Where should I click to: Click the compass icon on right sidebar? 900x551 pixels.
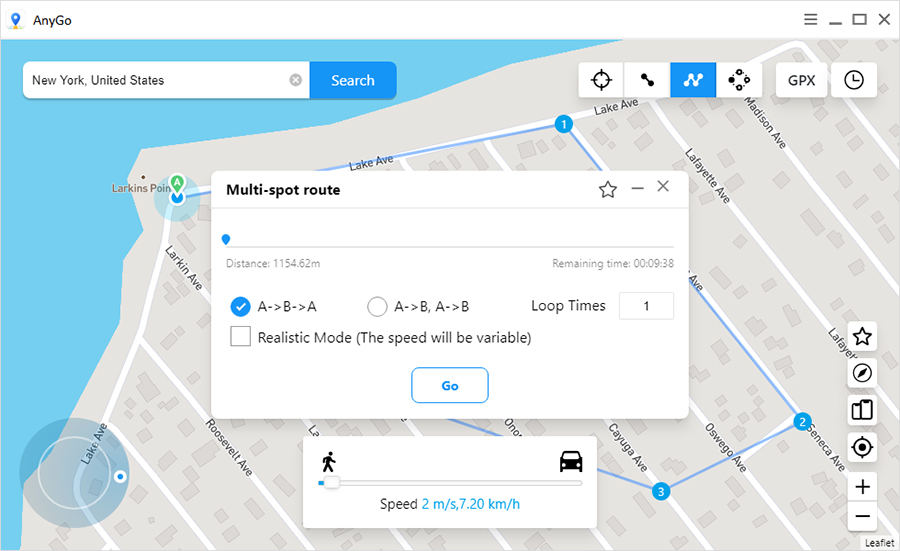(x=862, y=373)
